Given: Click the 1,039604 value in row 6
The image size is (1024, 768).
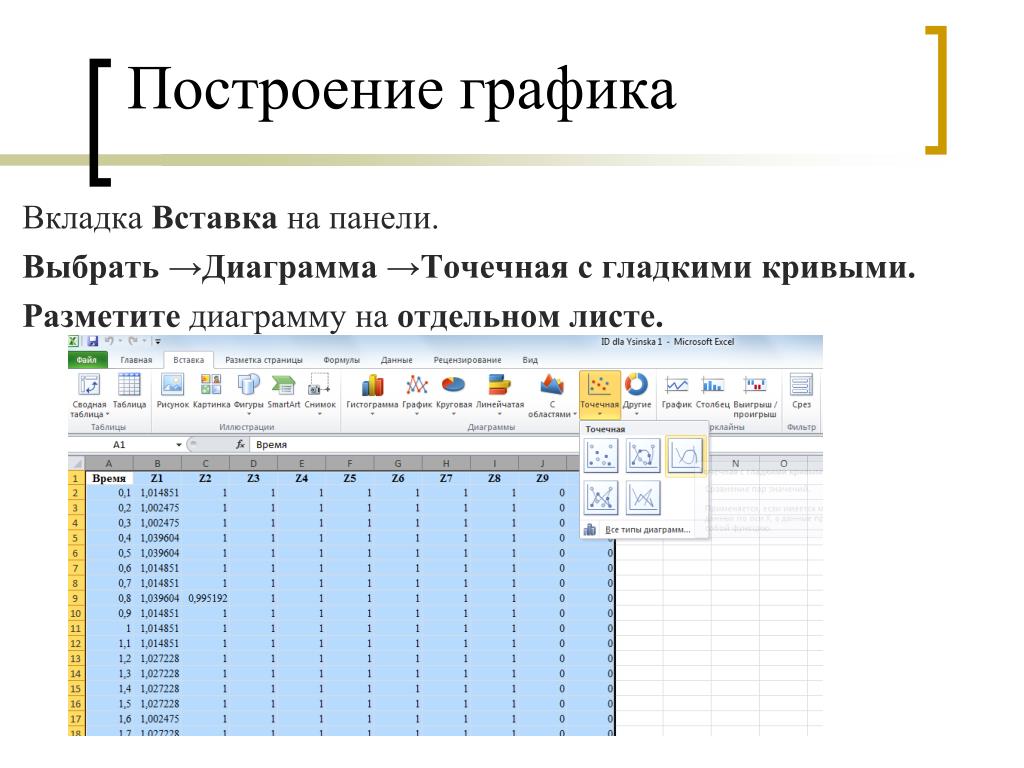Looking at the screenshot, I should point(157,553).
